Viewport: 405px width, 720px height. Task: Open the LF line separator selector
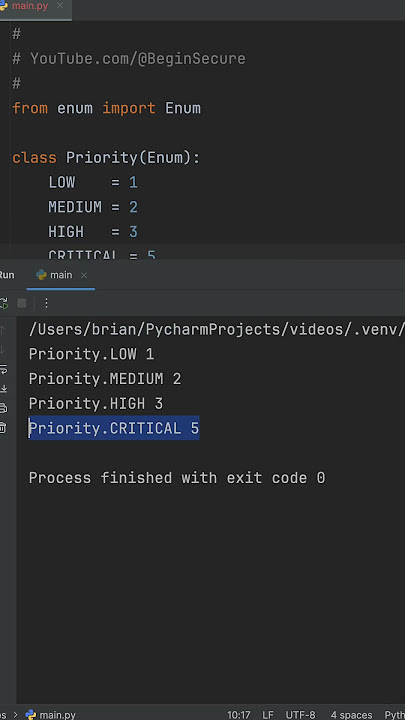(268, 715)
